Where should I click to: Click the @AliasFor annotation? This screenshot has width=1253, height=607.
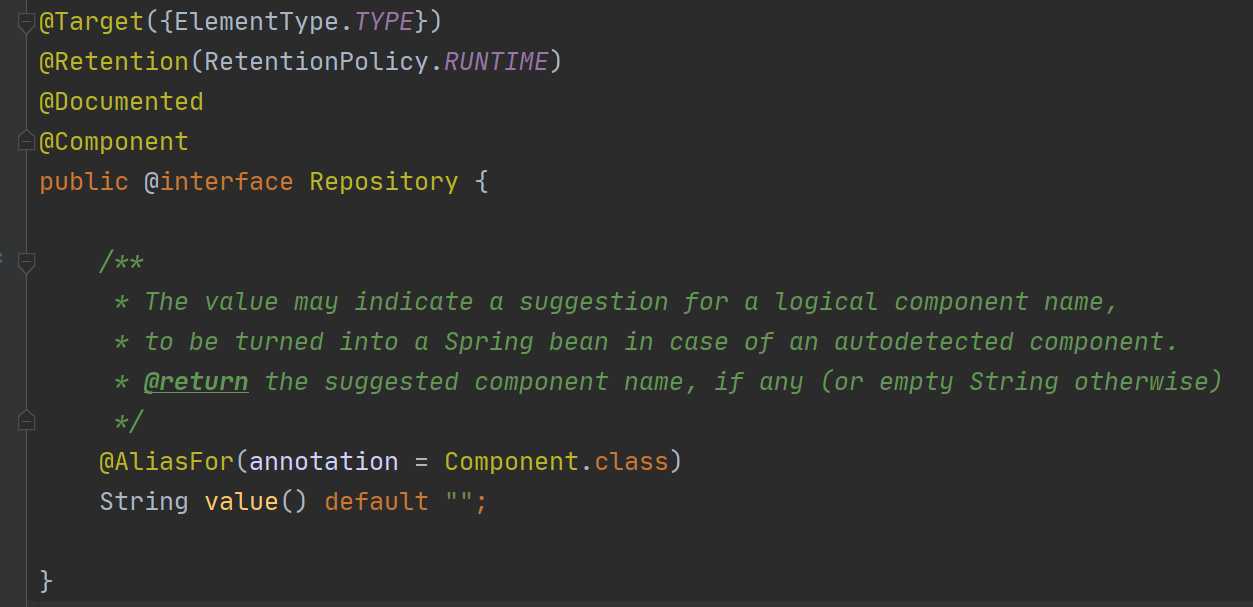(x=167, y=462)
